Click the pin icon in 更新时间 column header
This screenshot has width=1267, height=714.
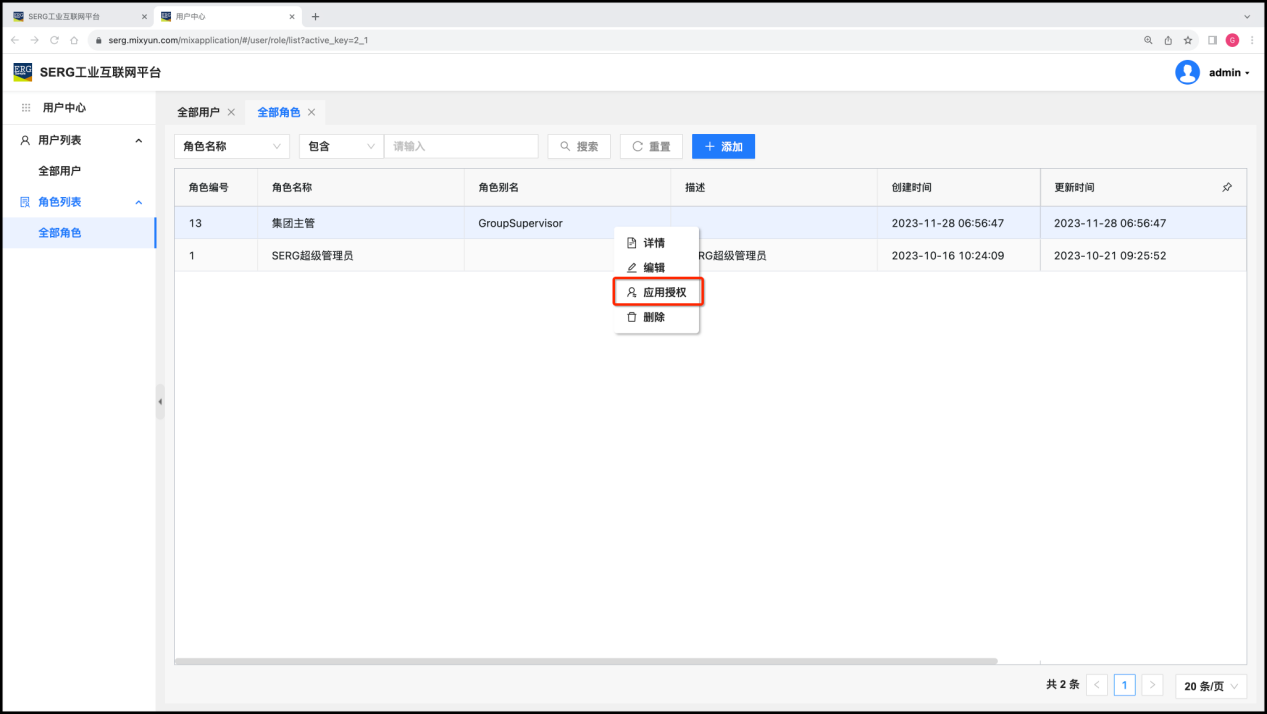1227,187
